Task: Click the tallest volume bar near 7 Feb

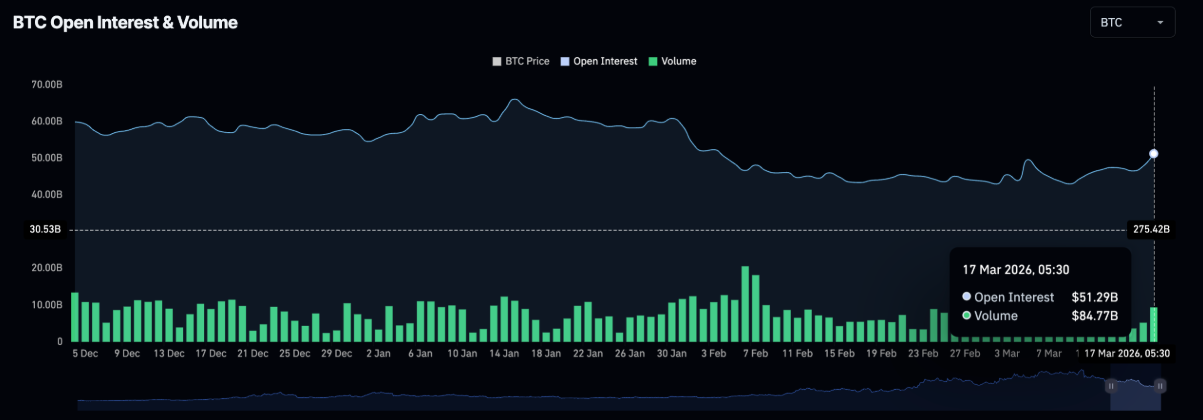Action: [x=745, y=304]
